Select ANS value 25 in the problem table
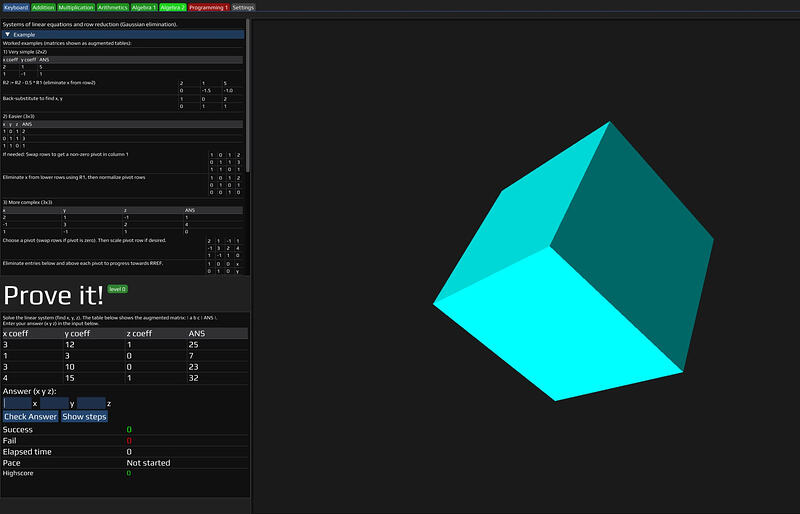The image size is (800, 514). pyautogui.click(x=193, y=345)
